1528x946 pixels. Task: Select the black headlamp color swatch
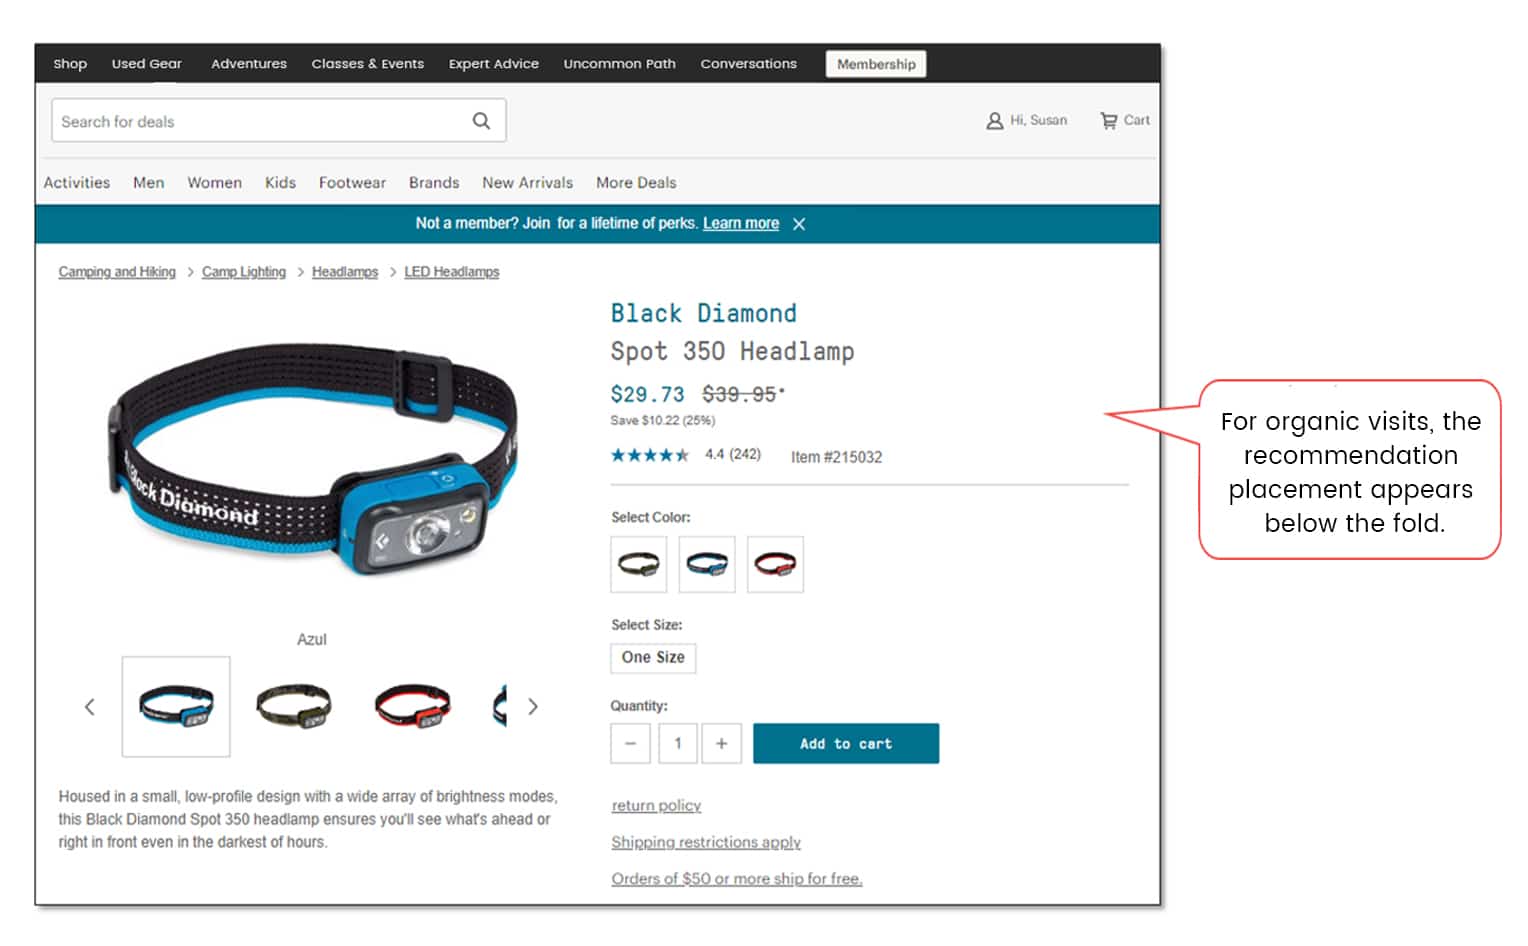click(639, 565)
